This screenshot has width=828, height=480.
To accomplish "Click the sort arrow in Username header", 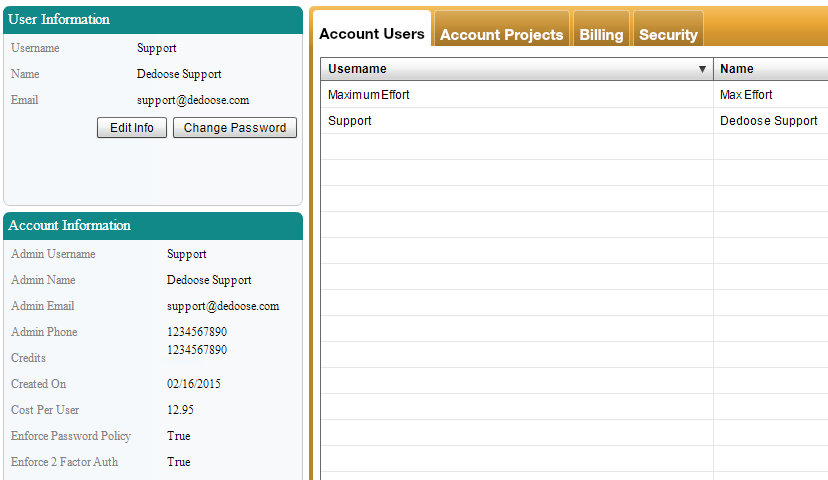I will point(702,69).
